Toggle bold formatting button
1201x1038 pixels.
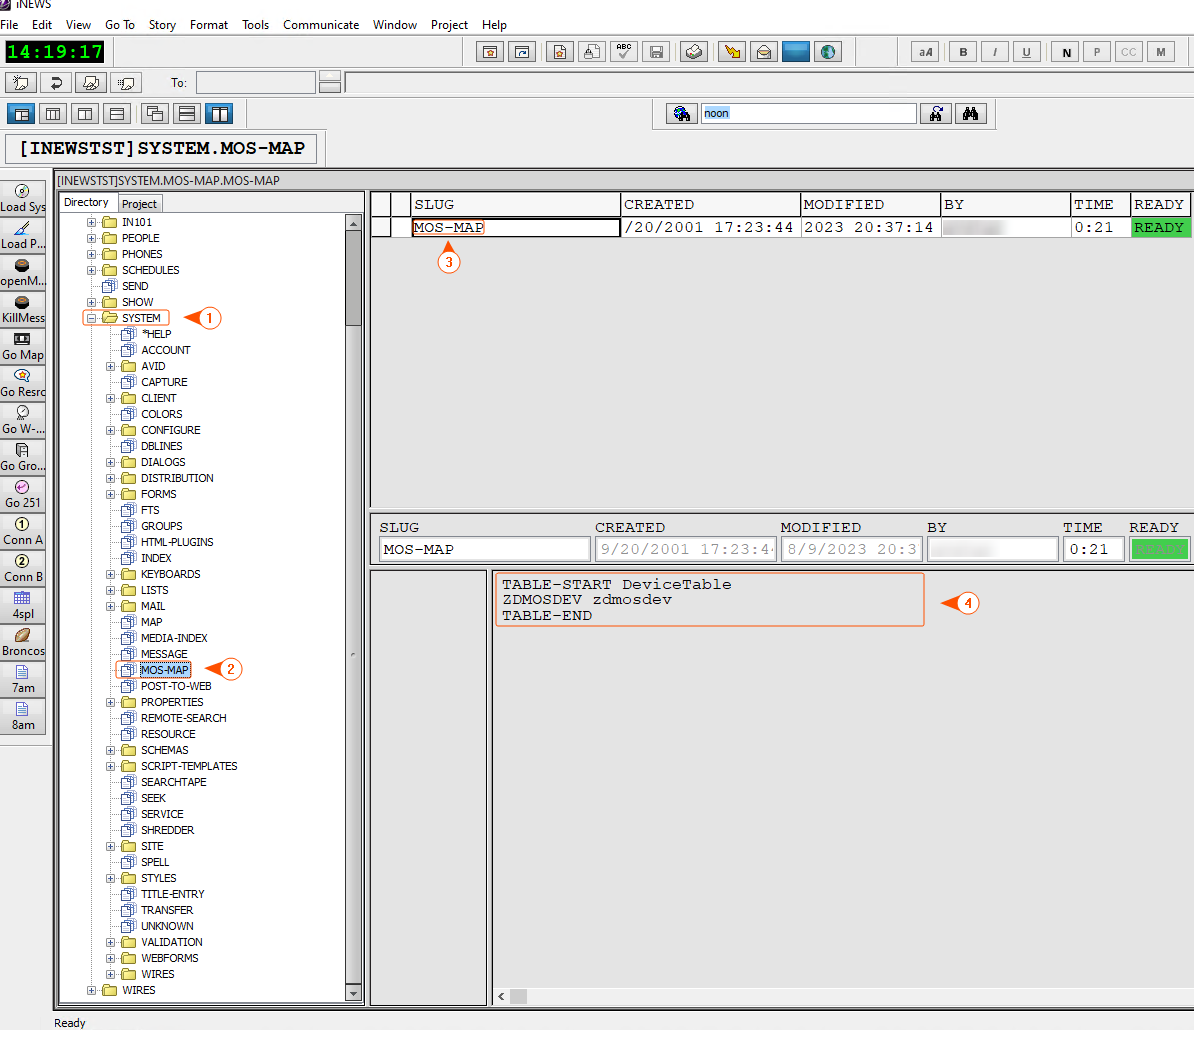click(963, 52)
